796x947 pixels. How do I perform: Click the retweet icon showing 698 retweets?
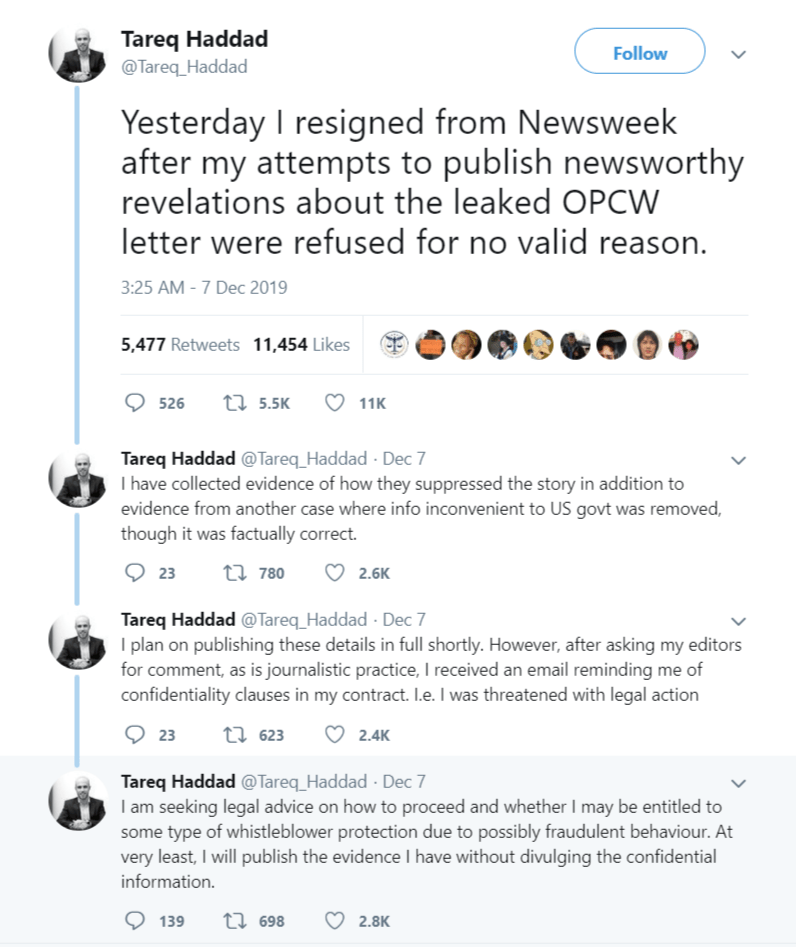pyautogui.click(x=235, y=921)
